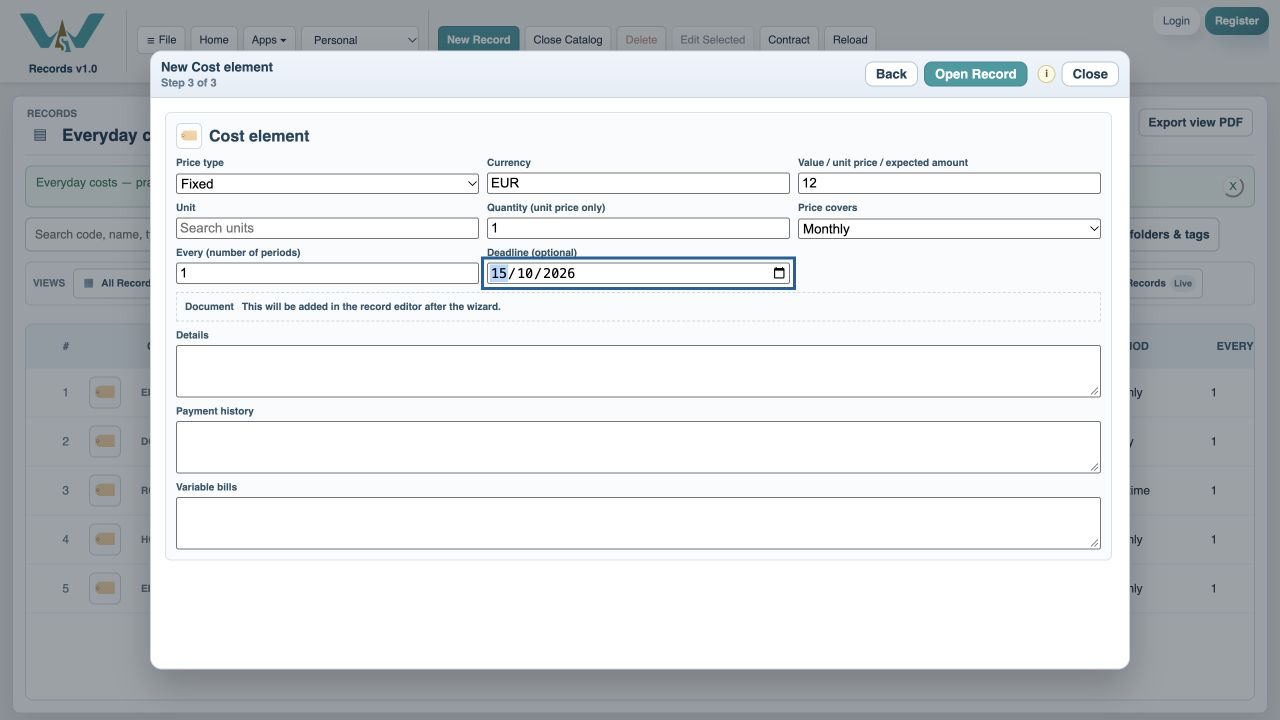
Task: Open the Apps menu dropdown
Action: [268, 40]
